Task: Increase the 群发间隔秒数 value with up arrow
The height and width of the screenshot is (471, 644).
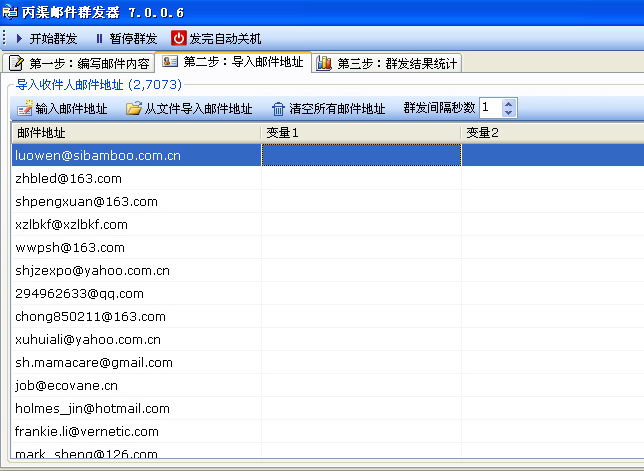Action: [x=508, y=103]
